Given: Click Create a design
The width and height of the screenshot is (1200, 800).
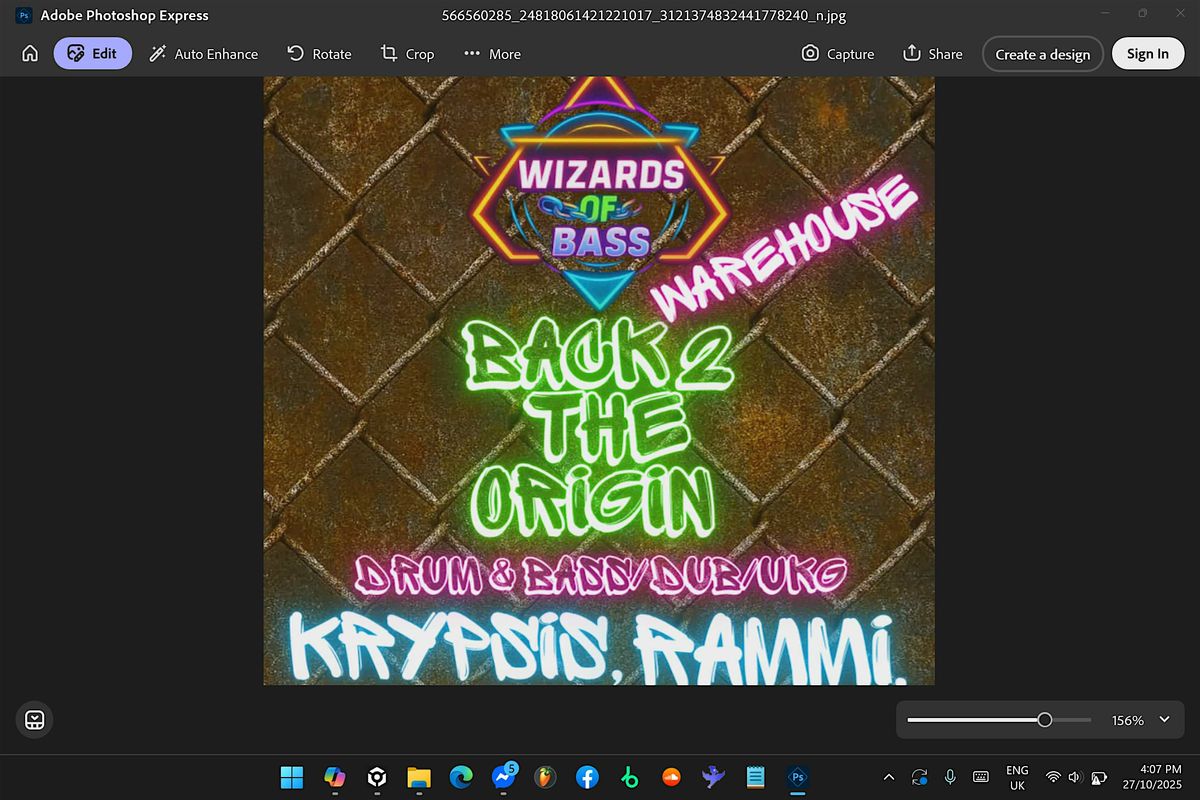Looking at the screenshot, I should [1043, 53].
